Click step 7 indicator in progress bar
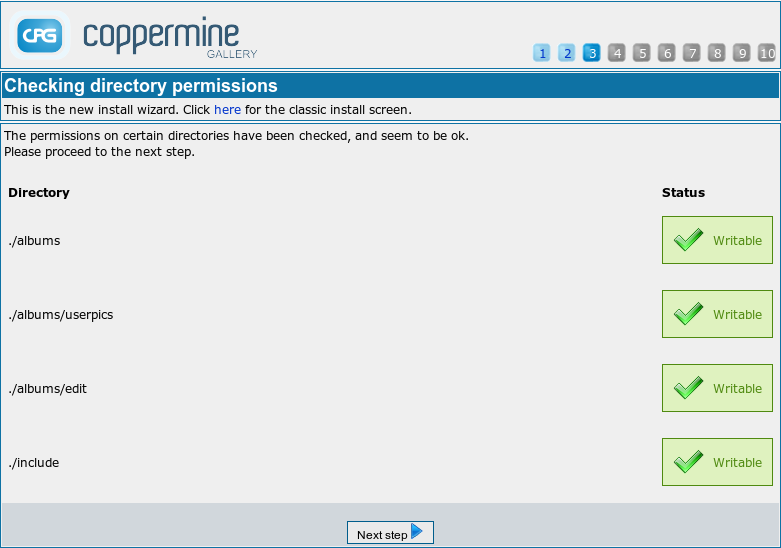The height and width of the screenshot is (548, 781). (692, 53)
